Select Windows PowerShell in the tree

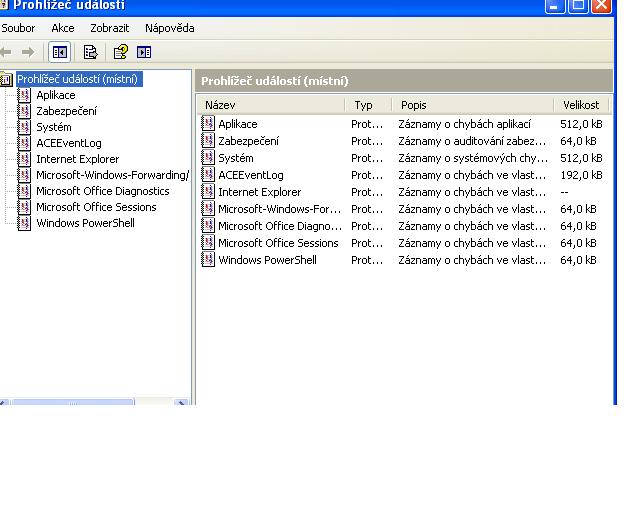[85, 223]
